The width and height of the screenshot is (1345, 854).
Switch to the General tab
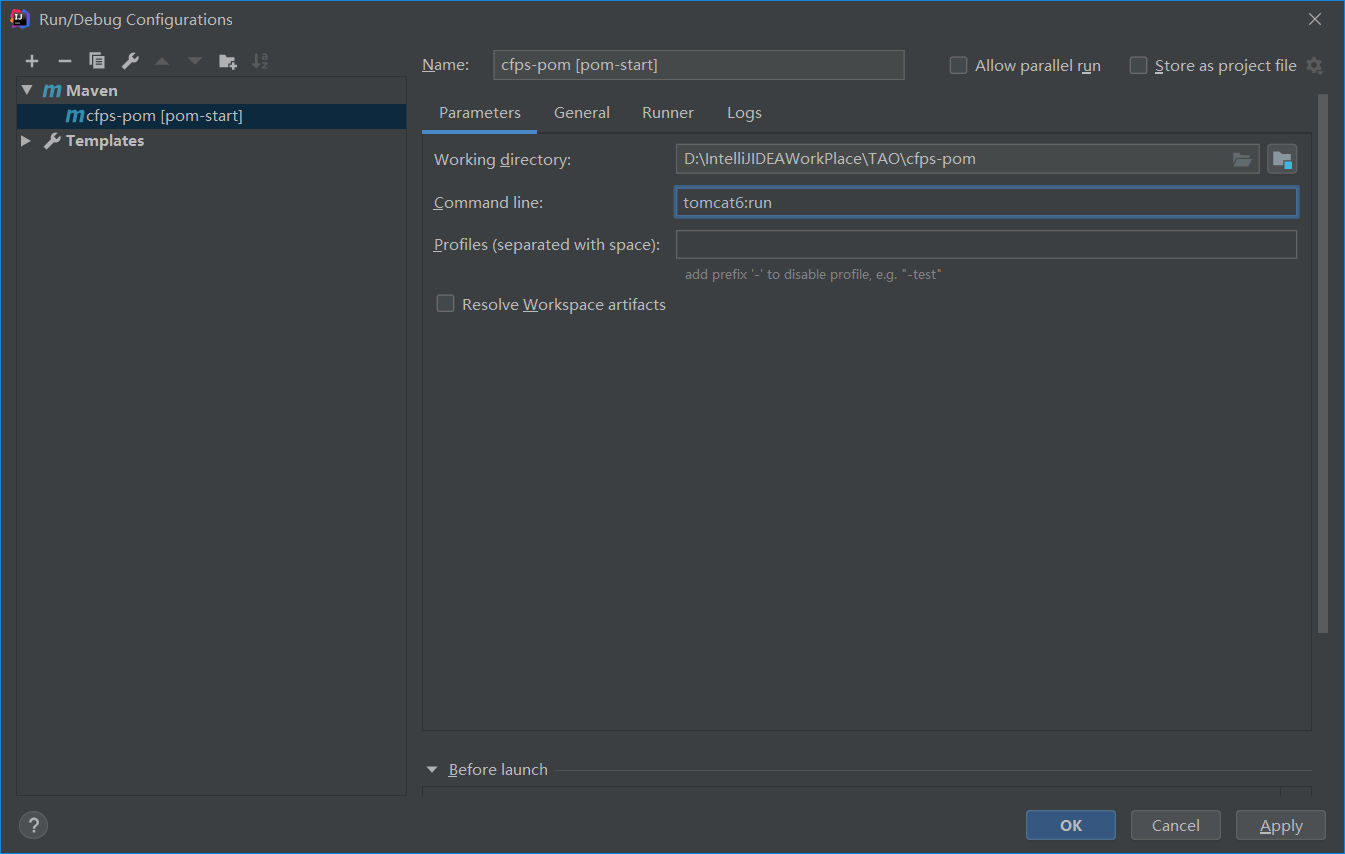(581, 113)
